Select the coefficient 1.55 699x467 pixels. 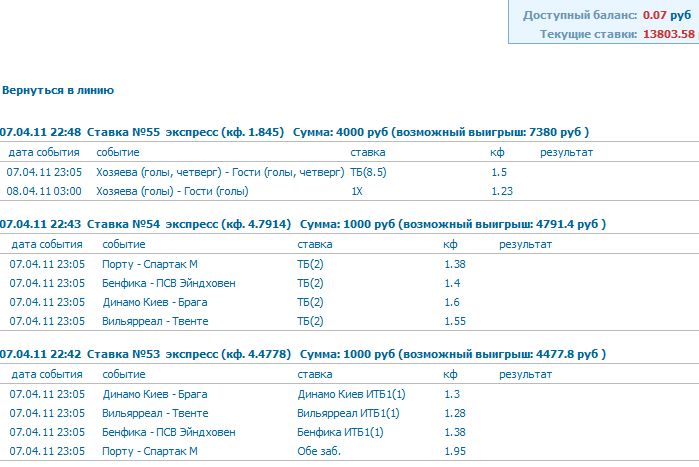pyautogui.click(x=455, y=322)
